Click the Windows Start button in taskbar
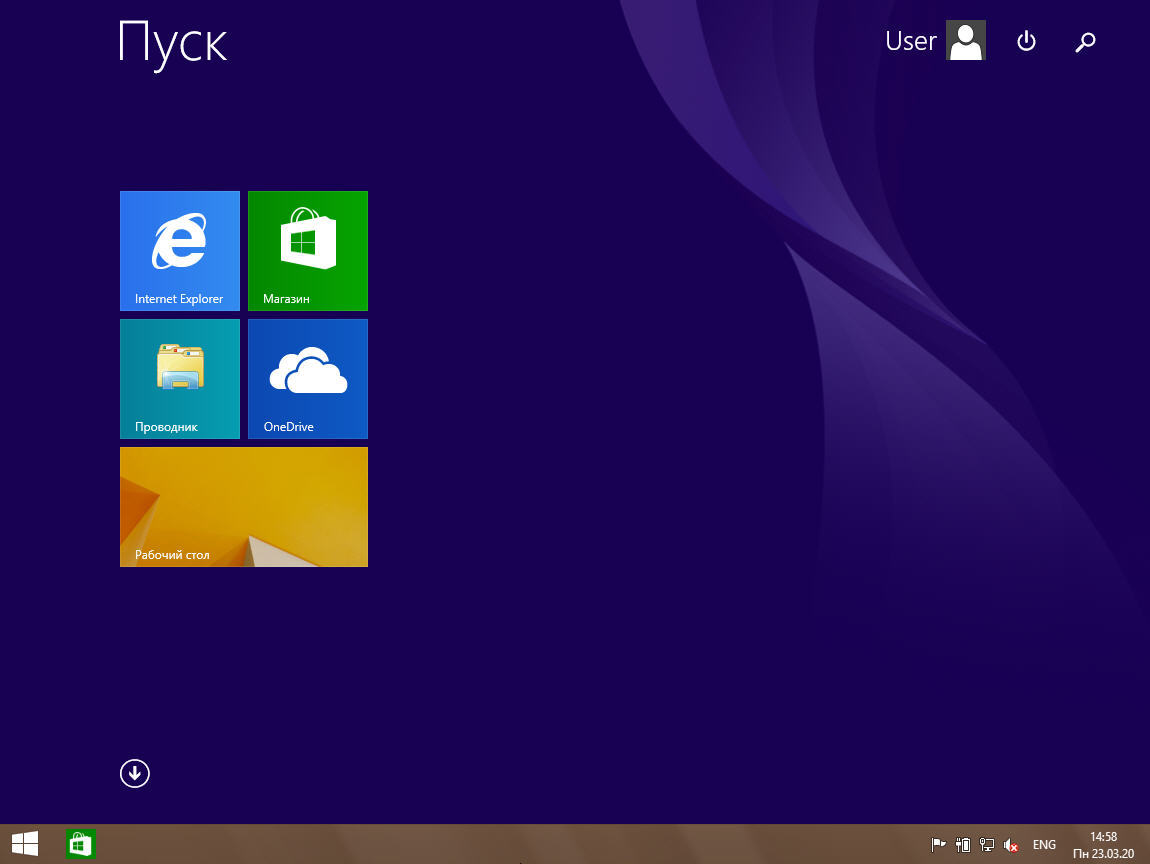Screen dimensions: 1150x864 tap(25, 845)
